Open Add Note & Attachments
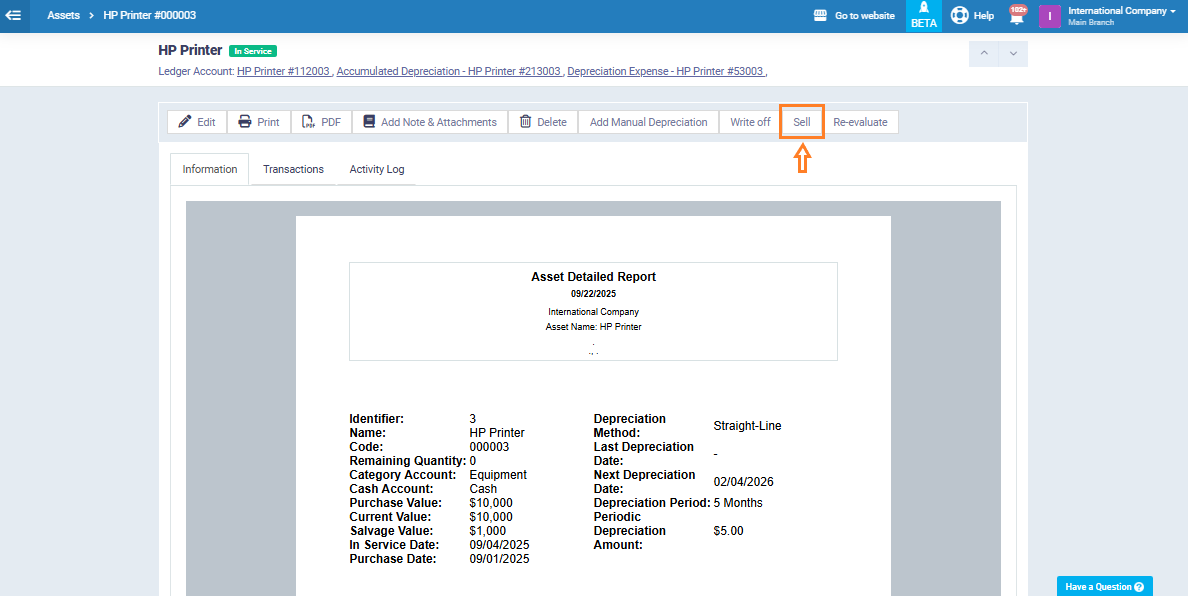Viewport: 1188px width, 596px height. point(429,122)
